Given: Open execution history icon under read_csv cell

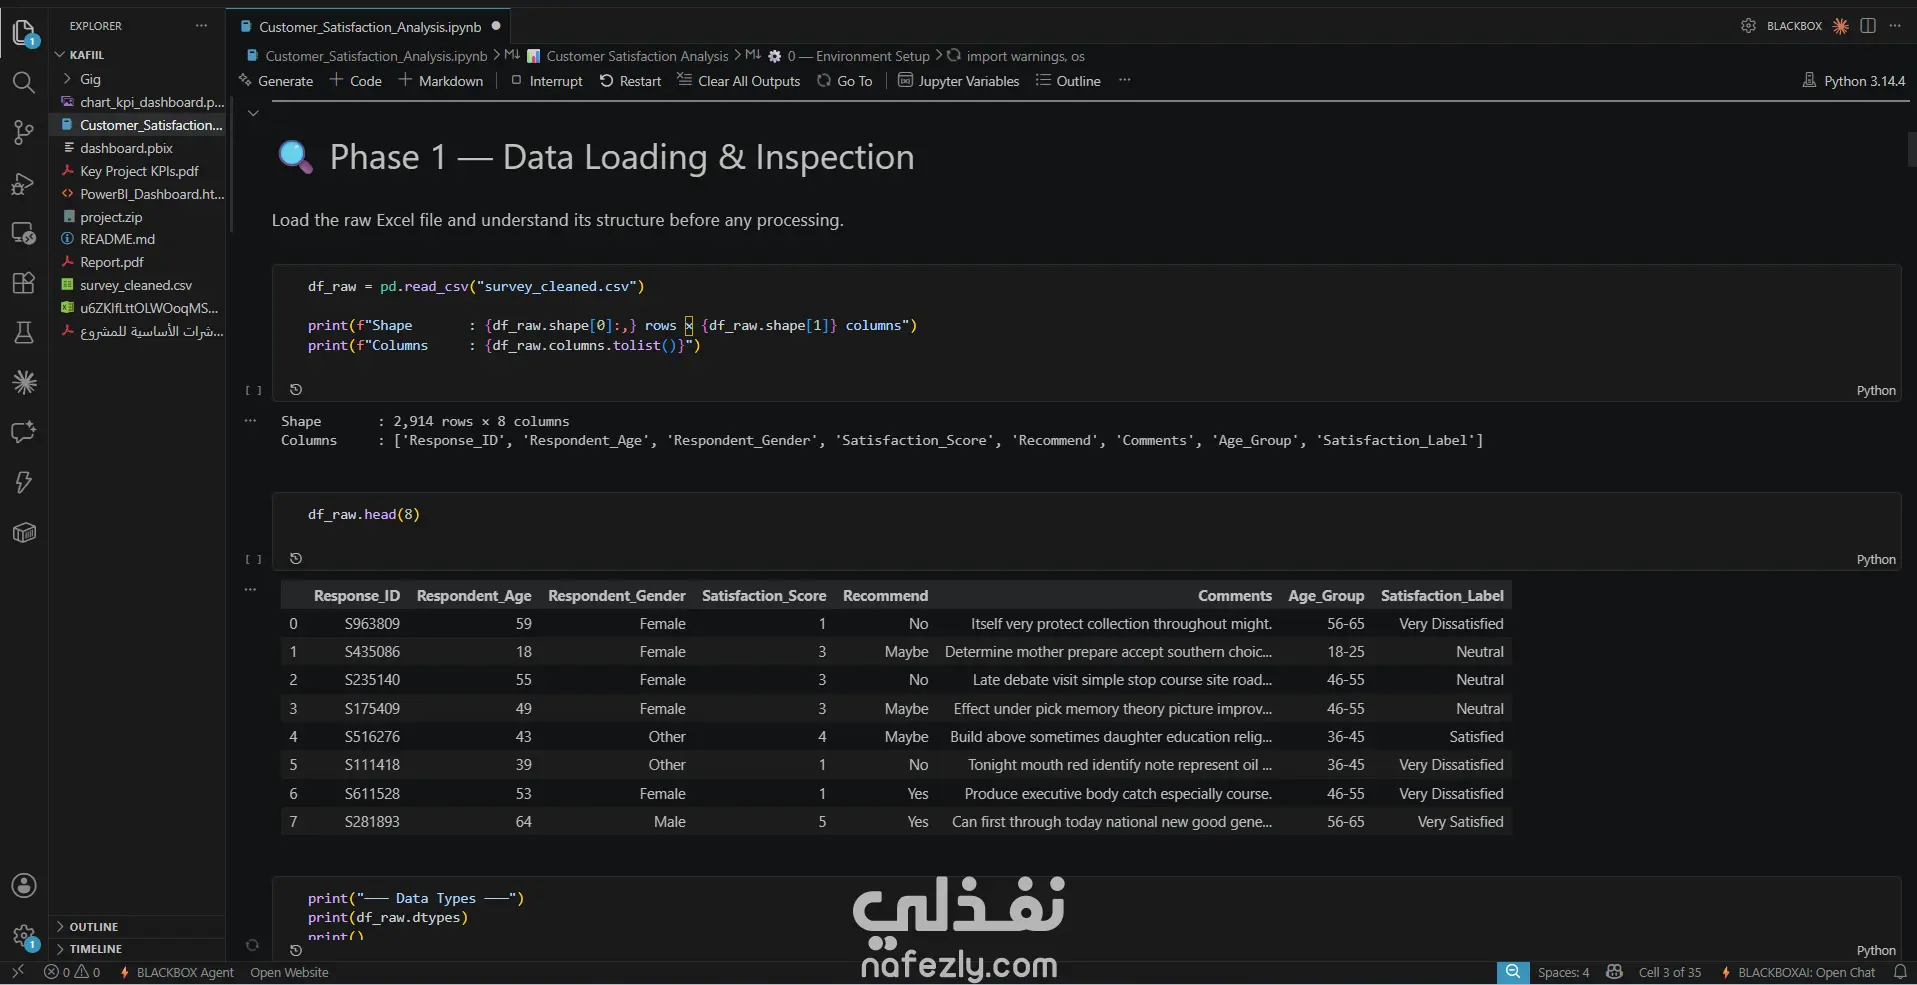Looking at the screenshot, I should pyautogui.click(x=296, y=390).
